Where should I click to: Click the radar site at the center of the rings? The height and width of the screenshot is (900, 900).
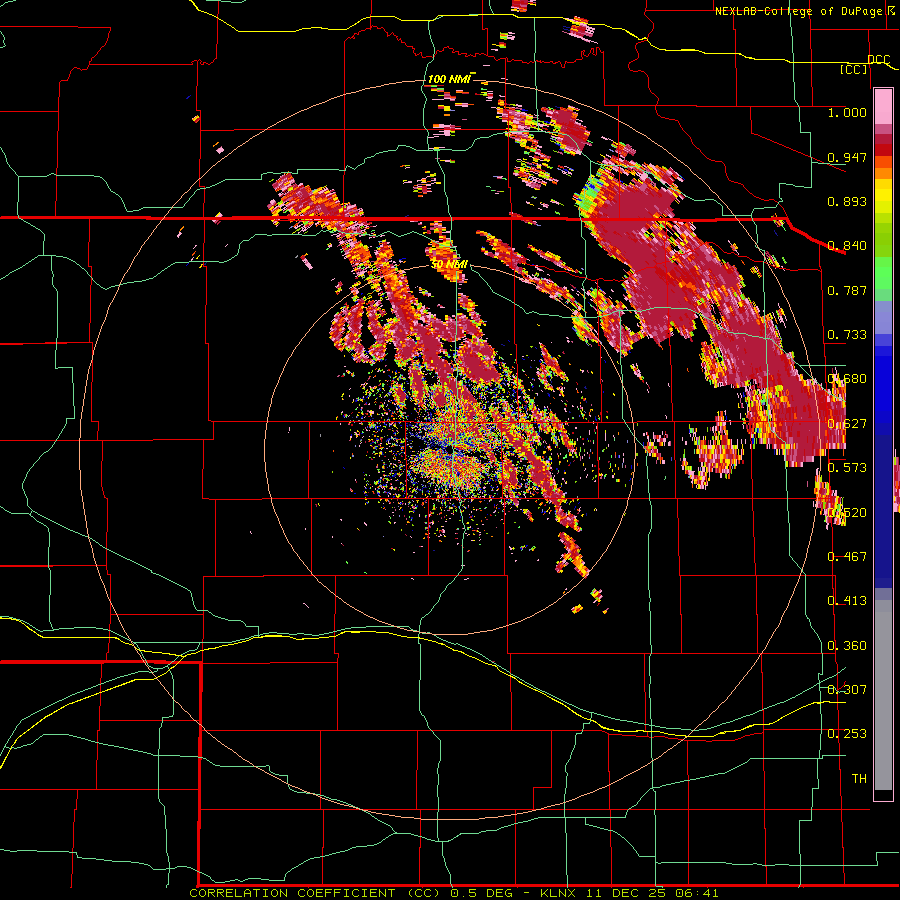[x=452, y=449]
